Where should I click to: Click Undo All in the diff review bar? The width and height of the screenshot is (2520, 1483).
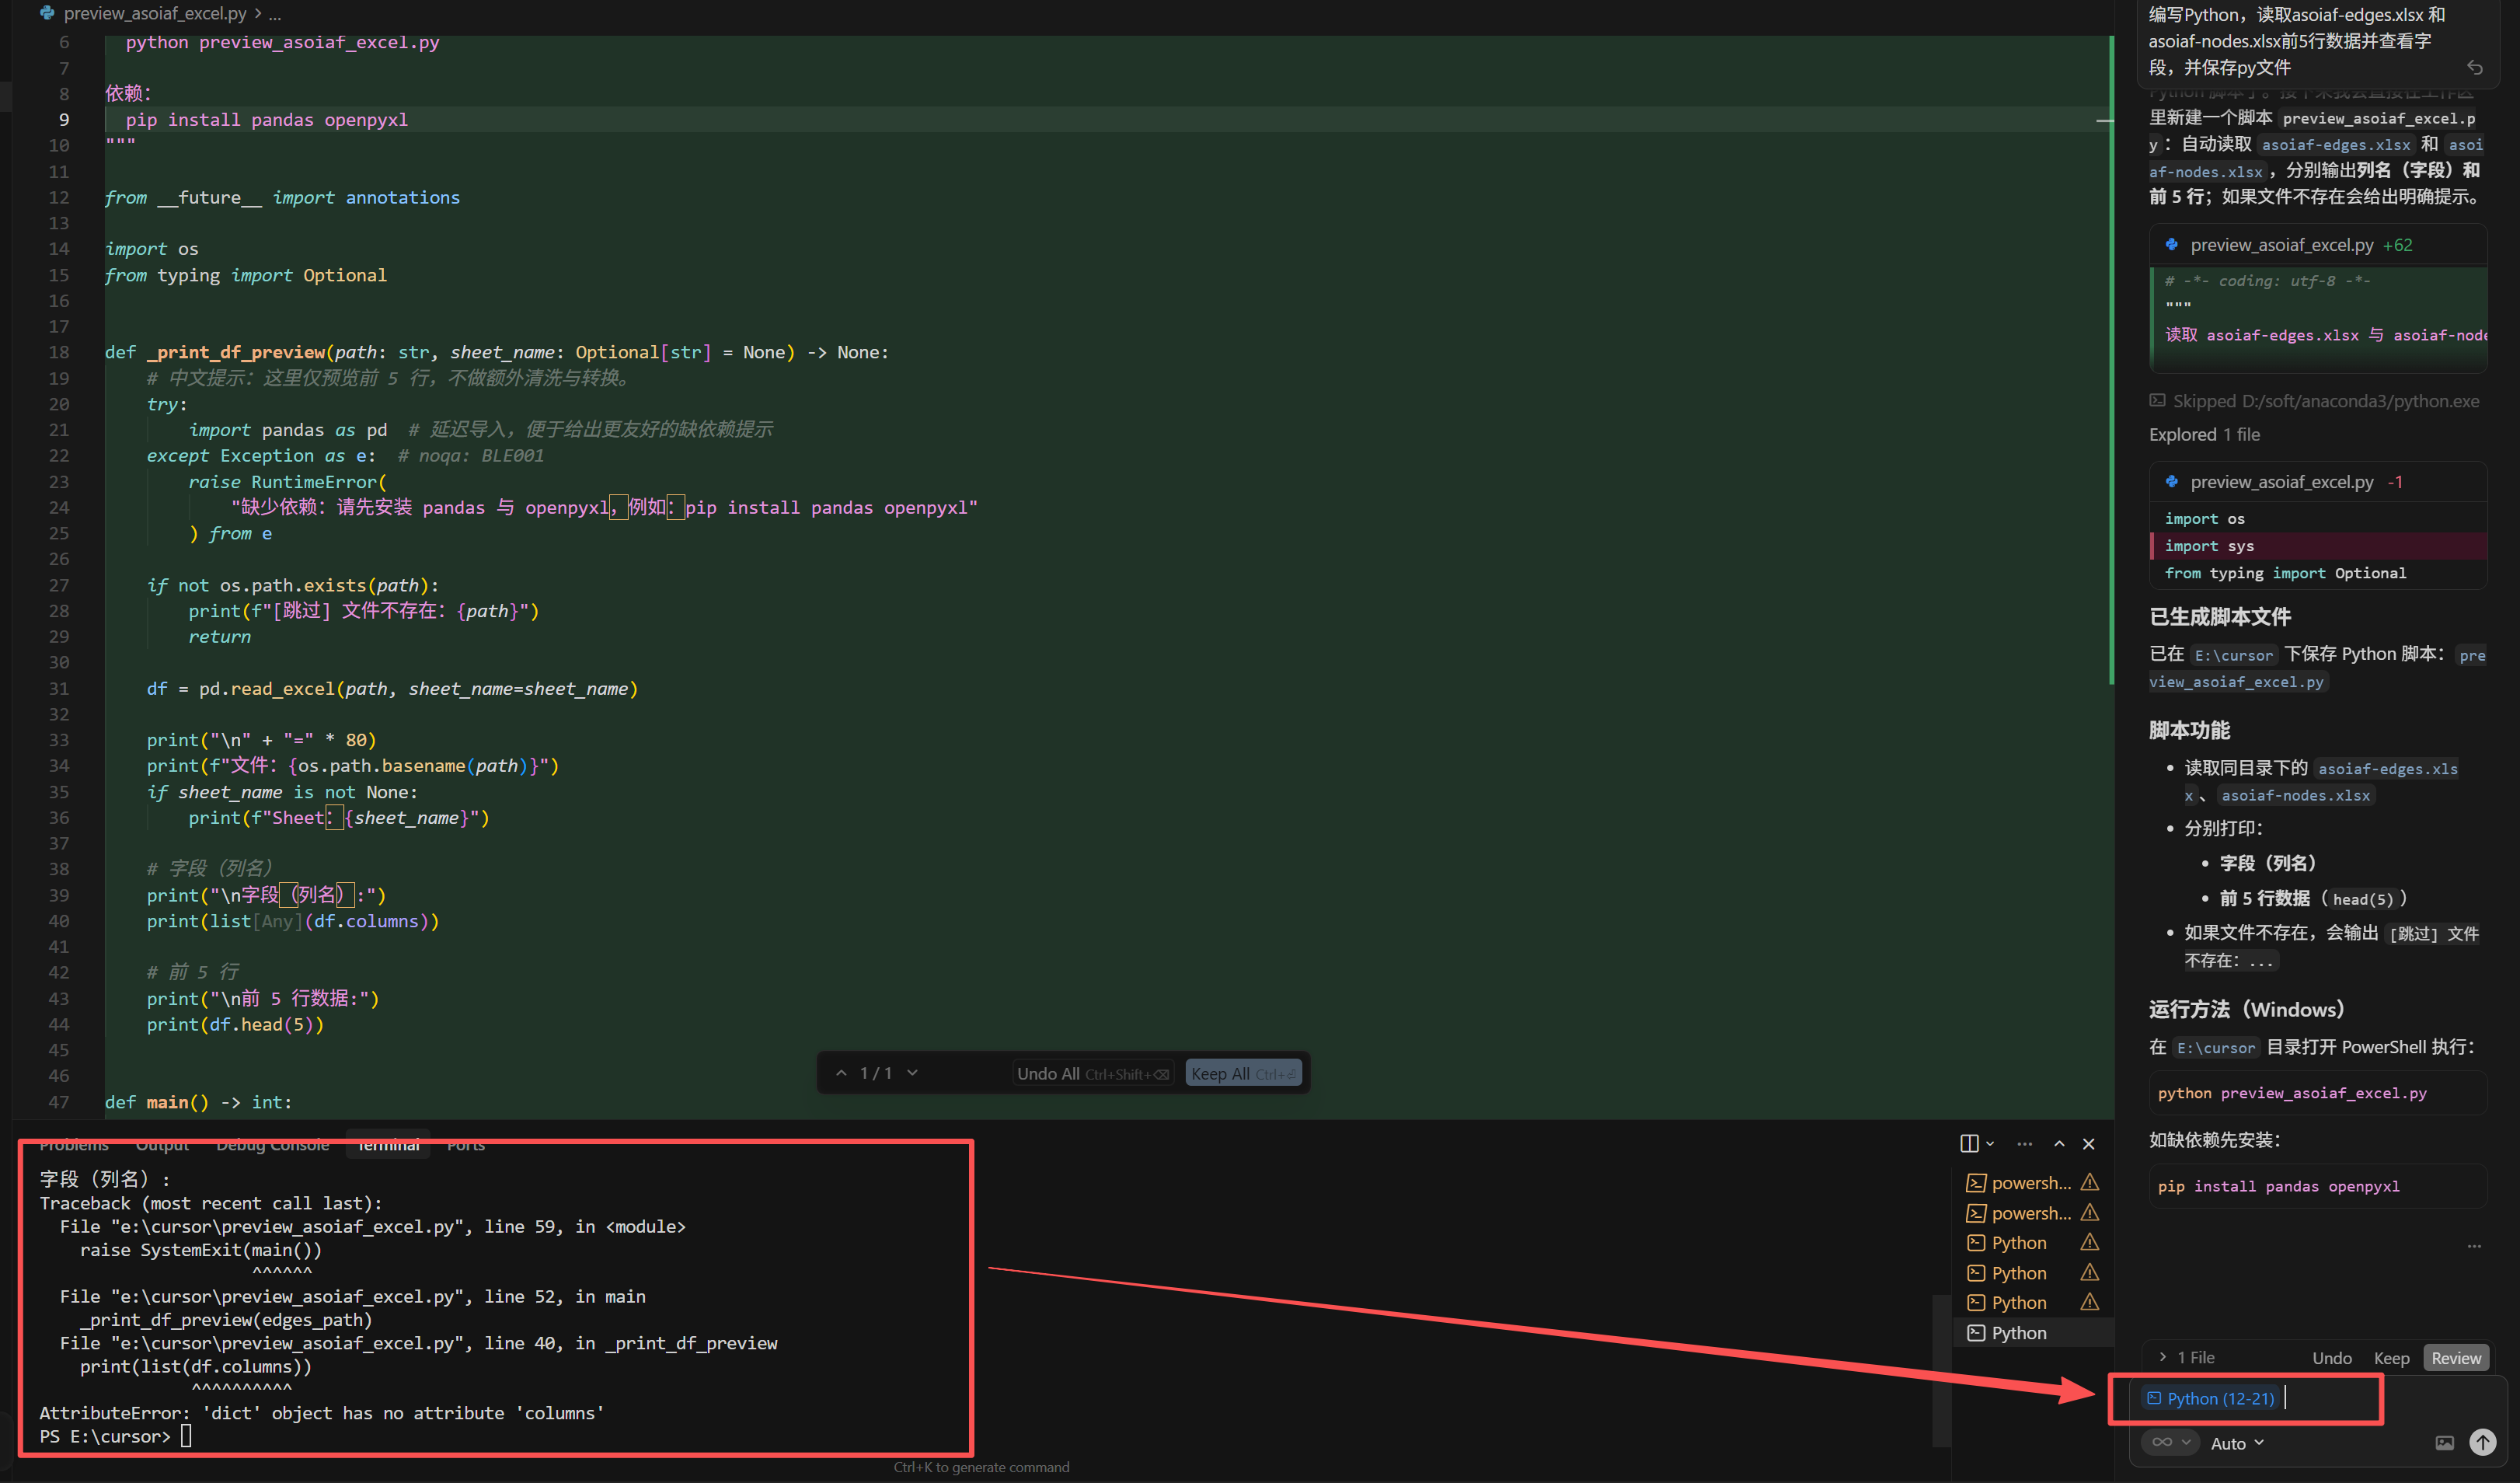coord(1092,1073)
